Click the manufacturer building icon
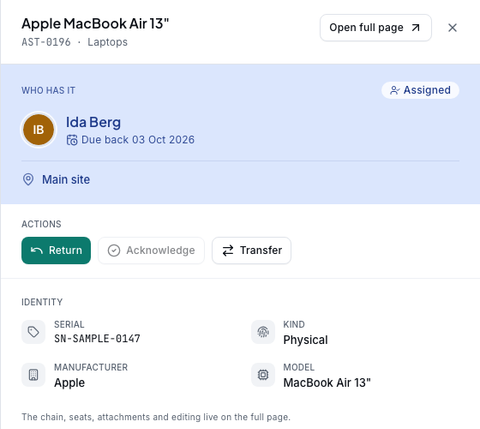The image size is (480, 429). tap(33, 375)
